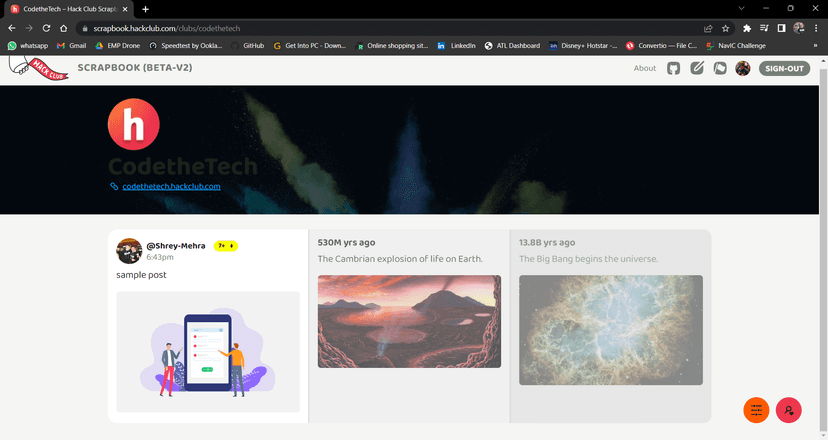
Task: Open the browser Extensions puzzle icon
Action: click(746, 28)
